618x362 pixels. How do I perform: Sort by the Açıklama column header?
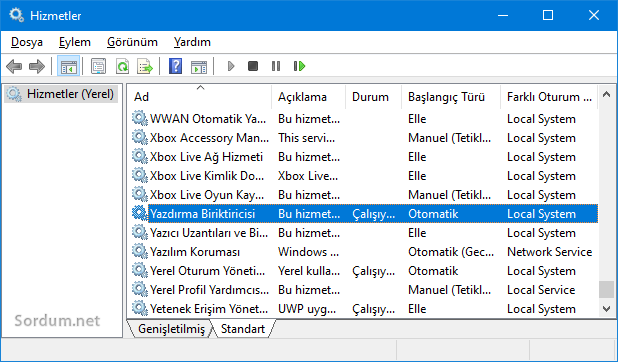point(308,97)
